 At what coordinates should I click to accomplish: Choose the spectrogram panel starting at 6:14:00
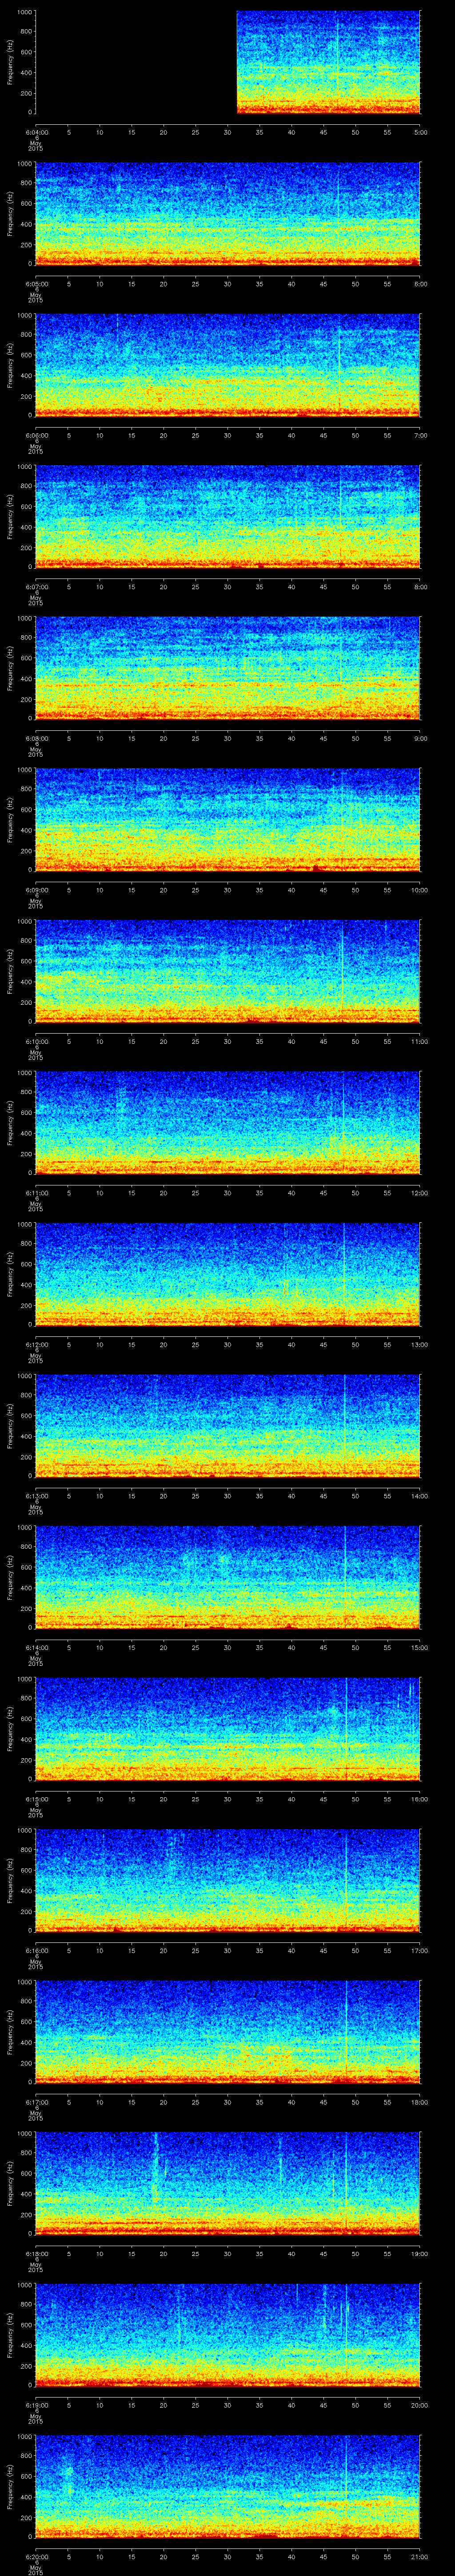point(228,1577)
